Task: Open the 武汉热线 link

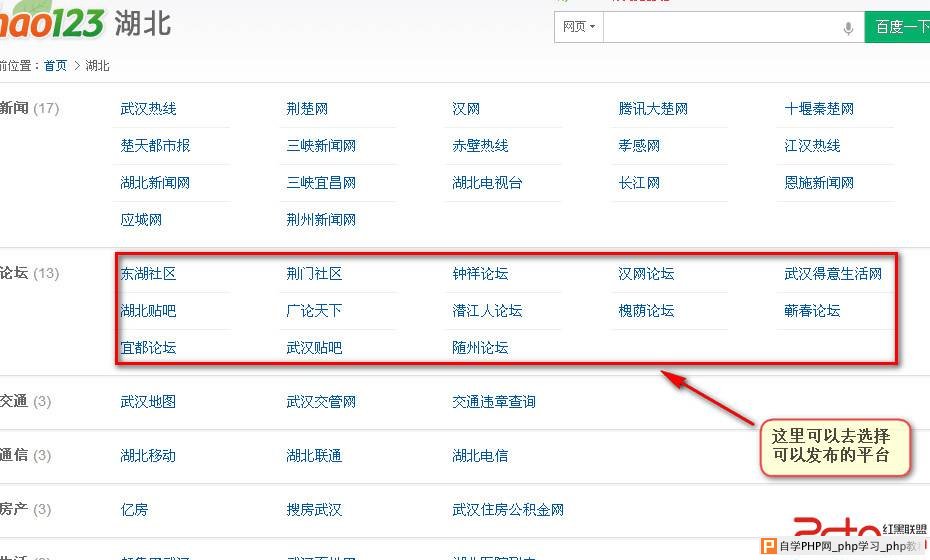Action: (148, 109)
